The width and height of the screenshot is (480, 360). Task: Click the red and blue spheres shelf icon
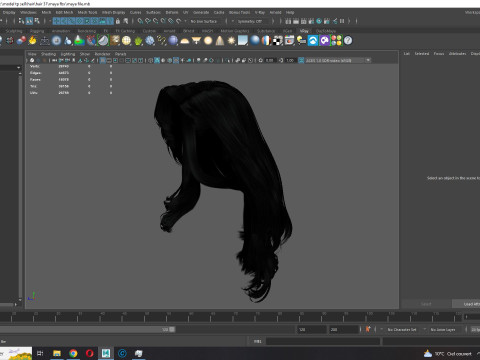[21, 41]
